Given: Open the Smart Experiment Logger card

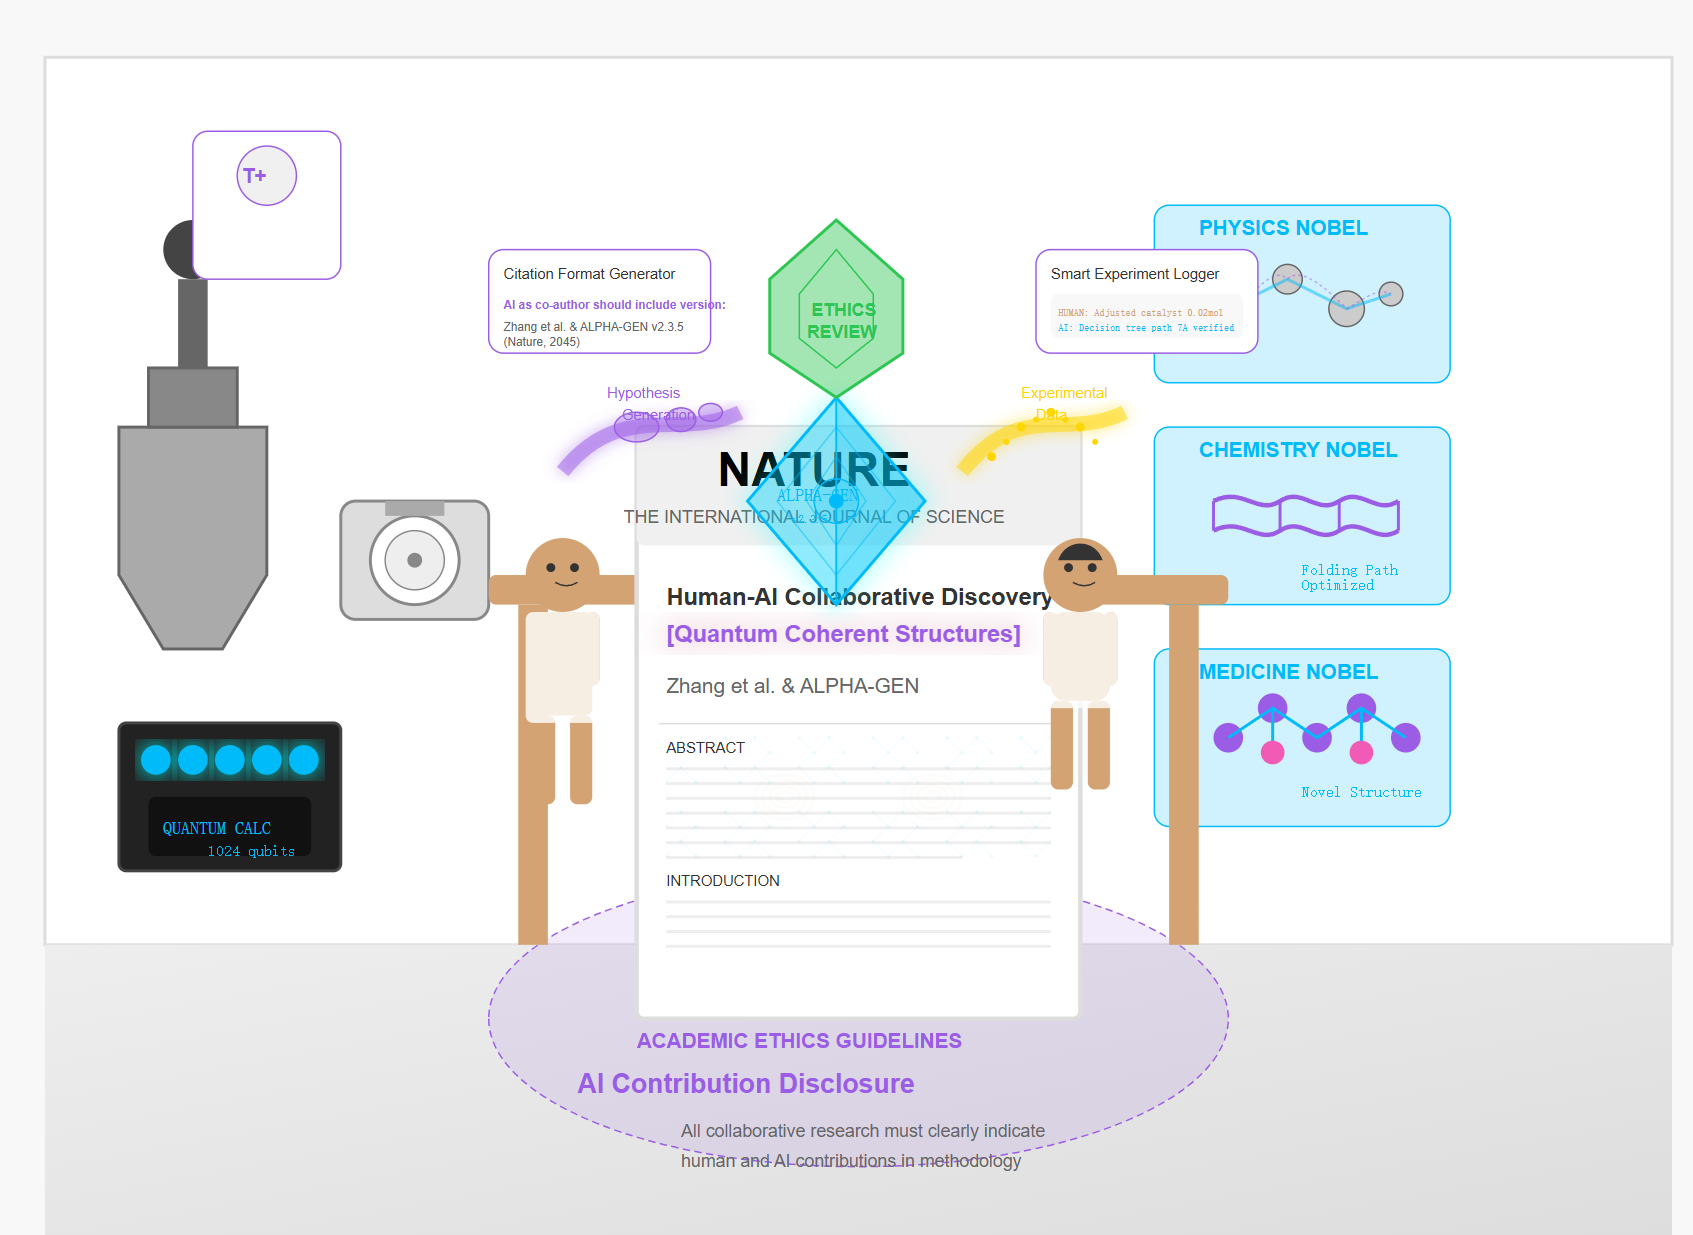Looking at the screenshot, I should [x=1147, y=301].
